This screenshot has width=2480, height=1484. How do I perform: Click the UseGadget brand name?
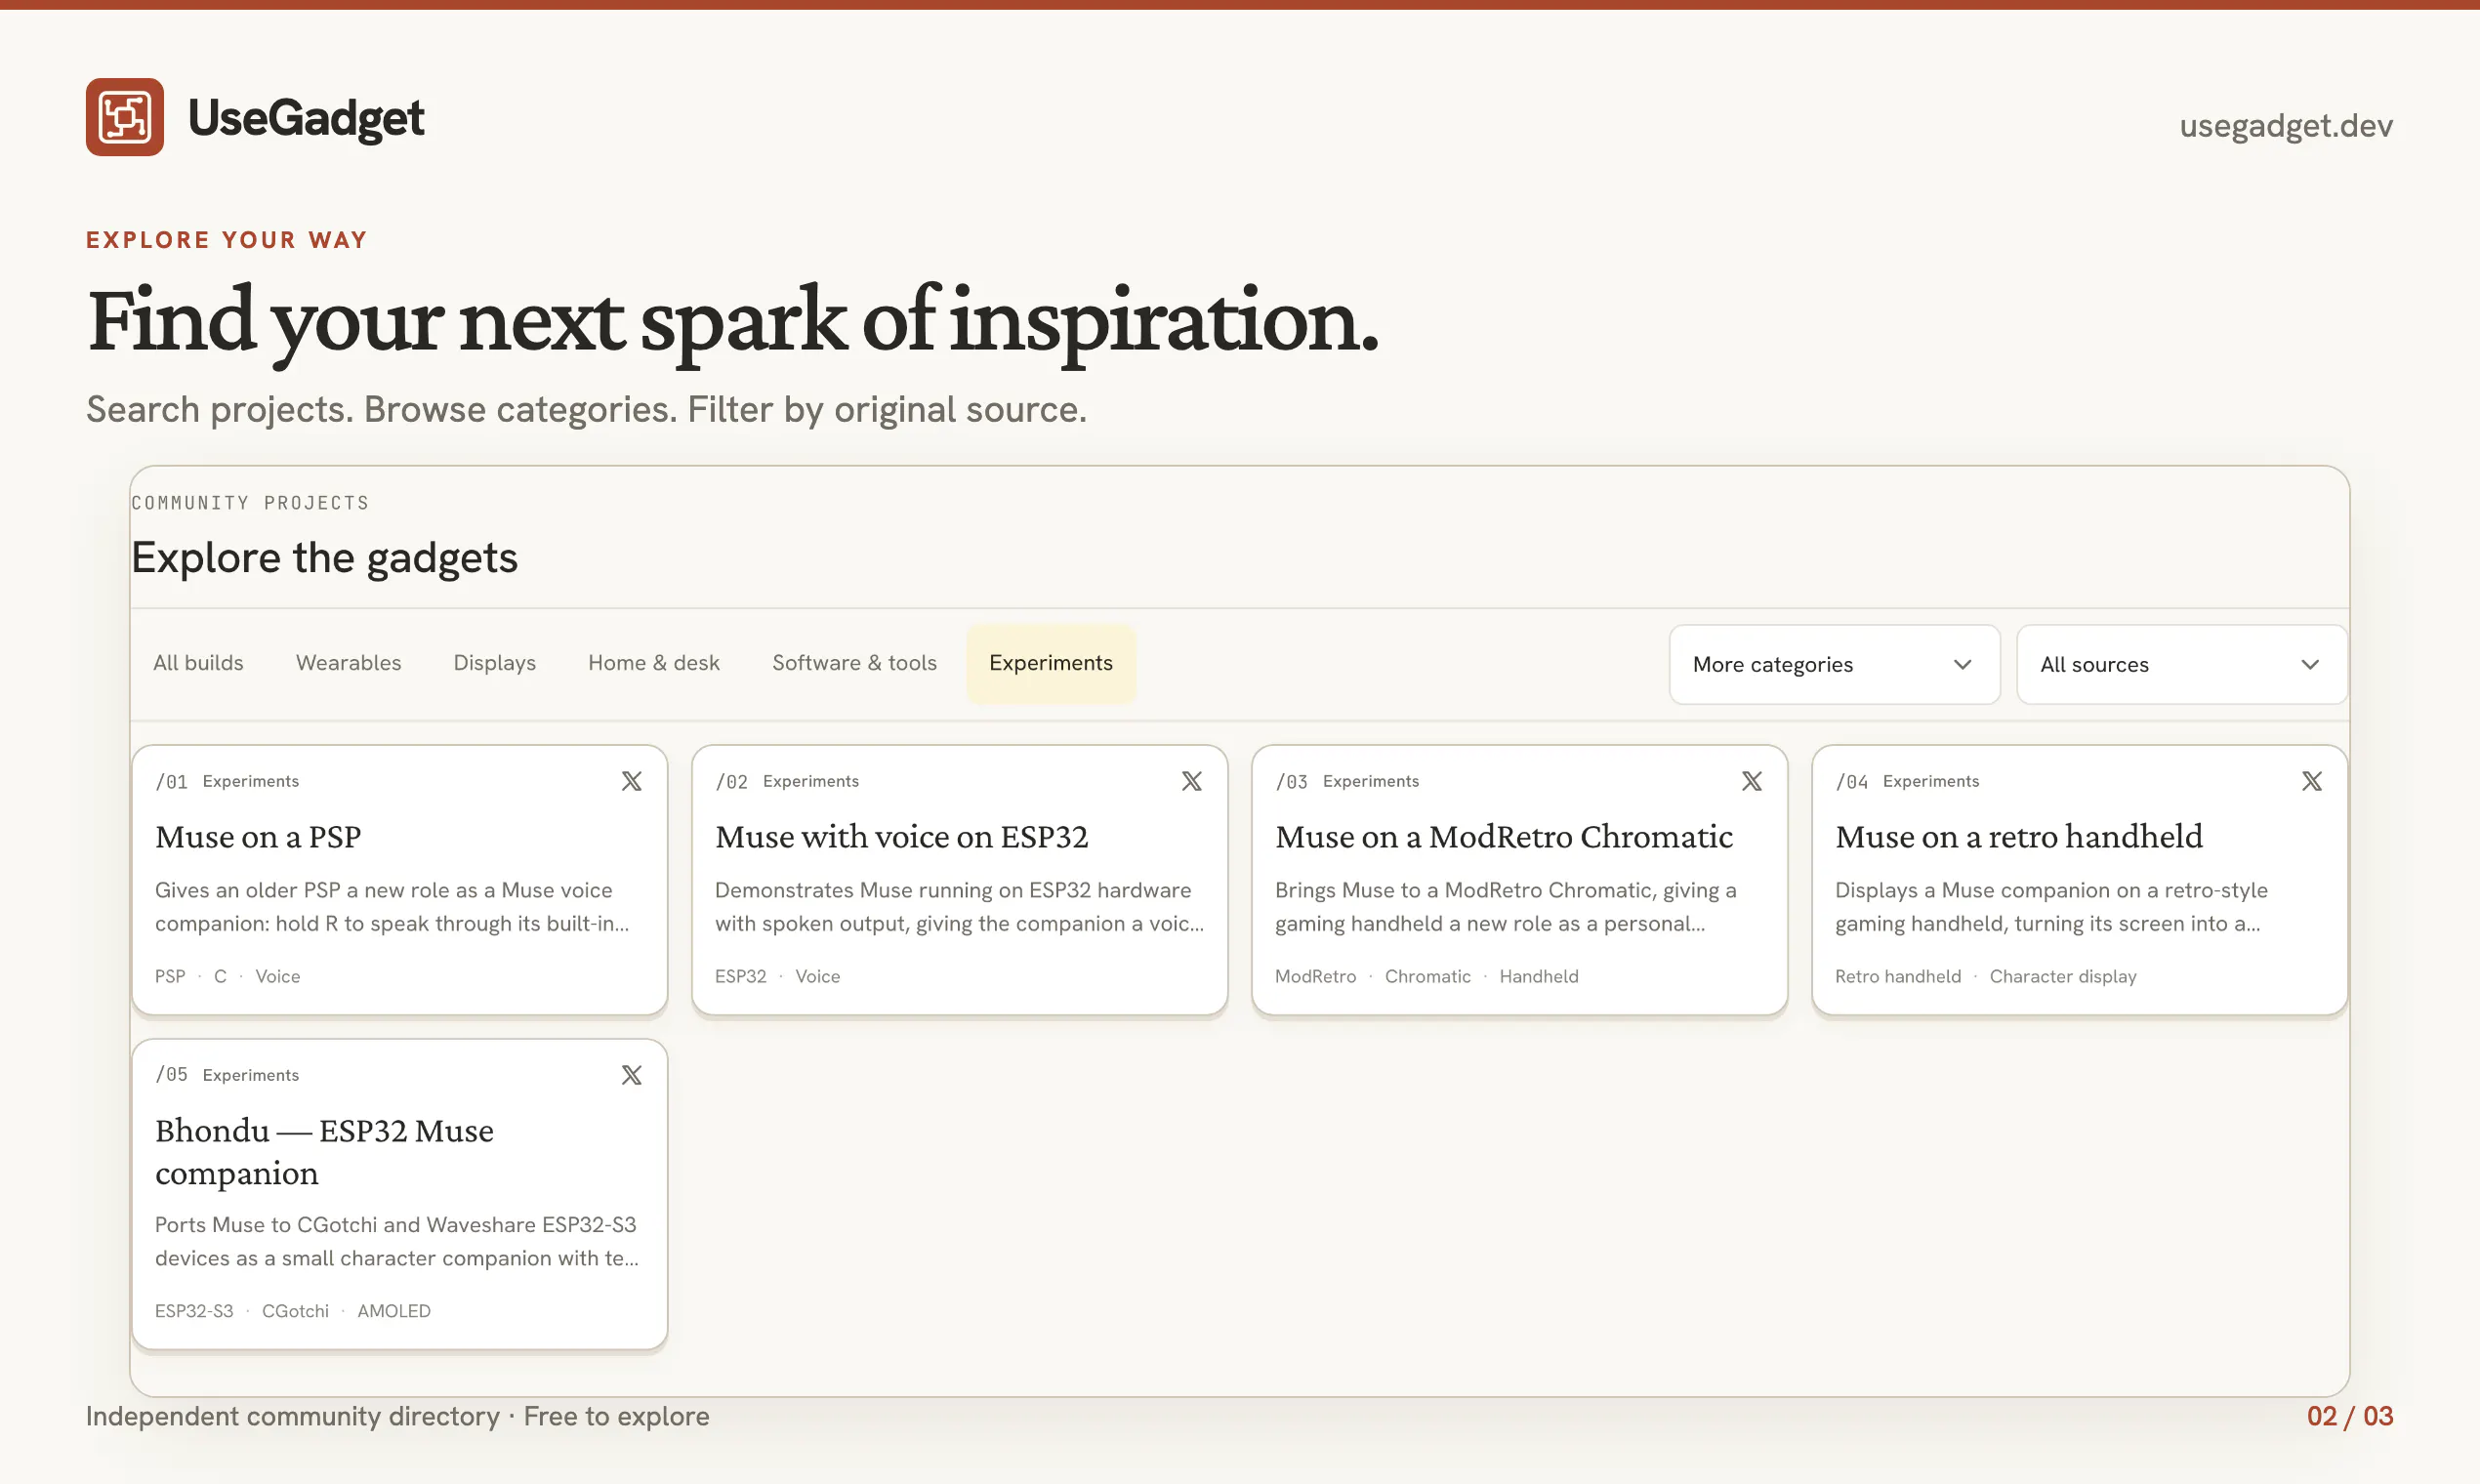pyautogui.click(x=306, y=118)
